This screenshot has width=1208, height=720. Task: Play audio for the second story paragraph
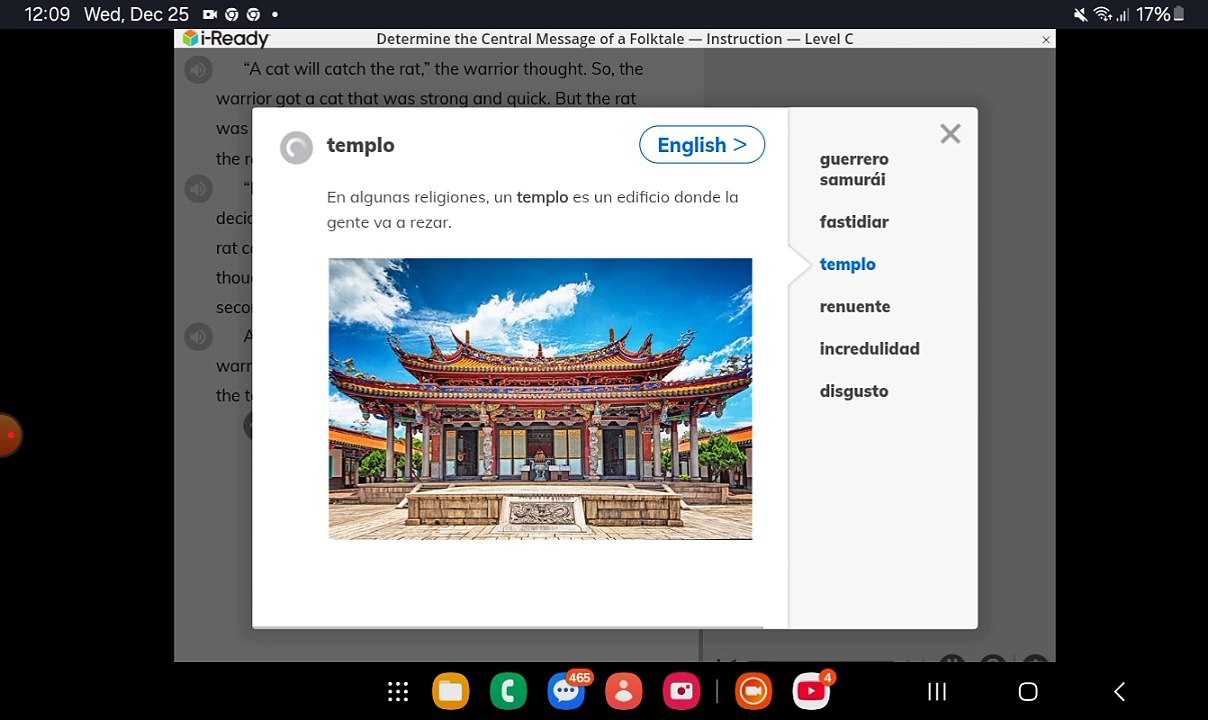(x=198, y=188)
